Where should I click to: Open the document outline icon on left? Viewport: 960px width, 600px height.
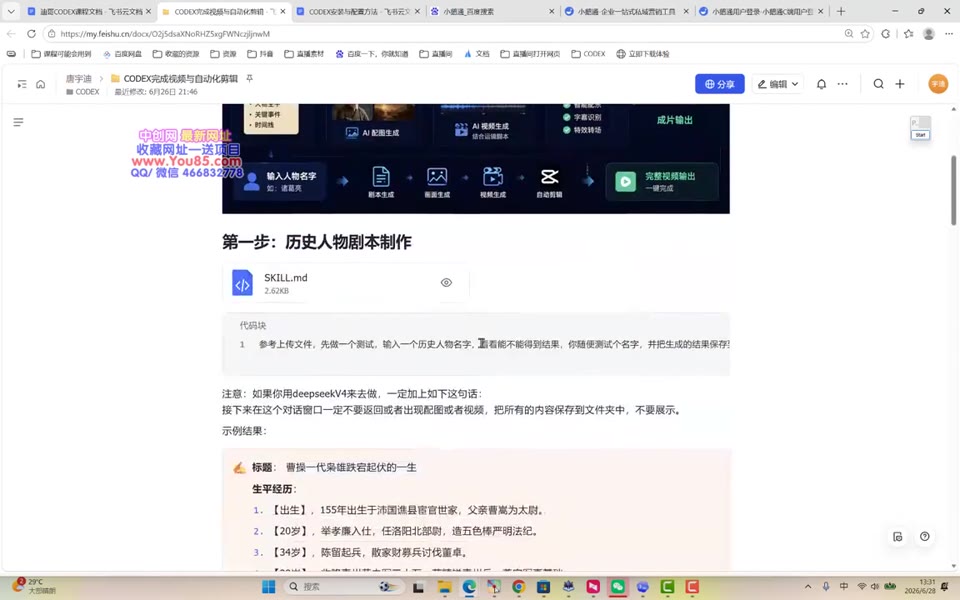click(x=18, y=122)
